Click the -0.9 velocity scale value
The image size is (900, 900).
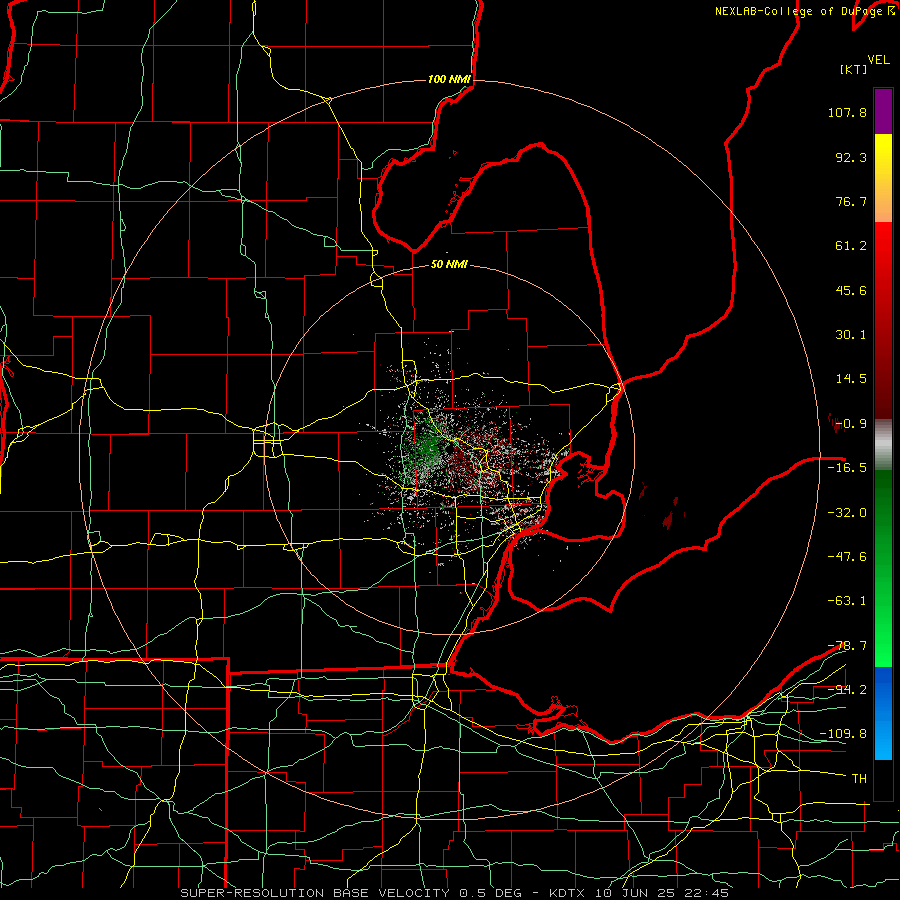click(x=851, y=424)
